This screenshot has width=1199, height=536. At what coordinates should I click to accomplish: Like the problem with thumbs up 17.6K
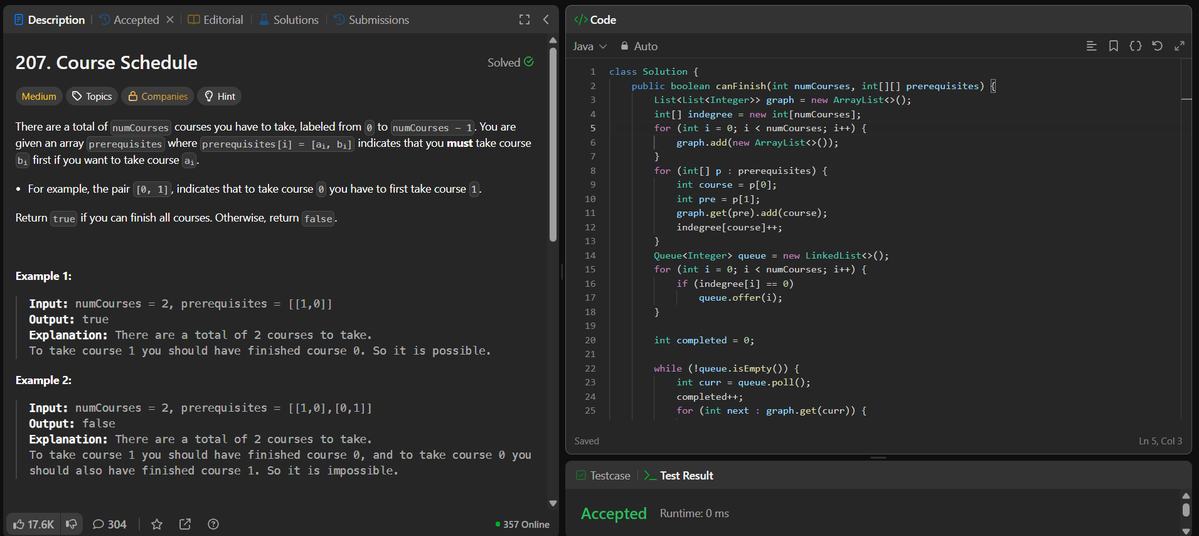34,525
